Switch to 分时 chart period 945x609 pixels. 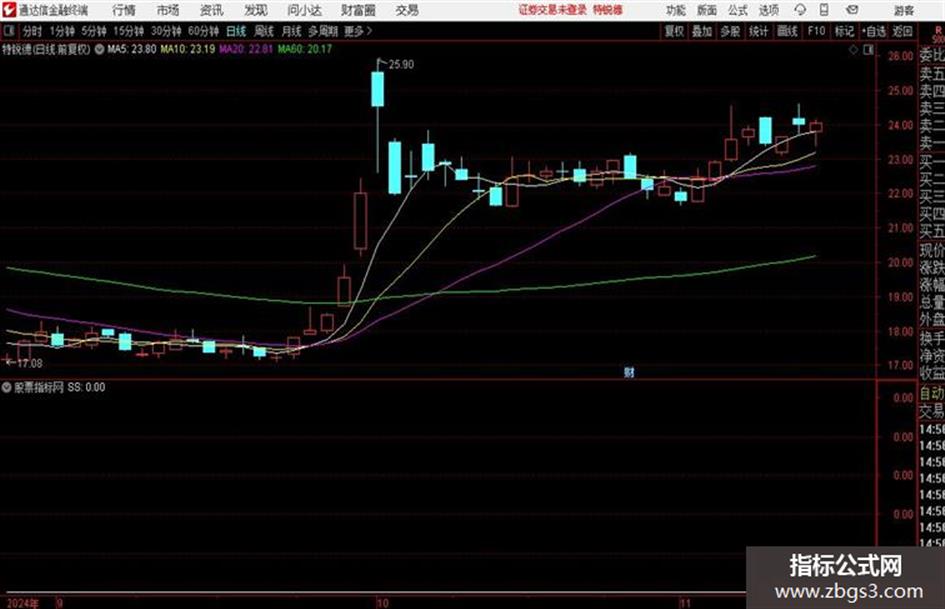(x=33, y=31)
